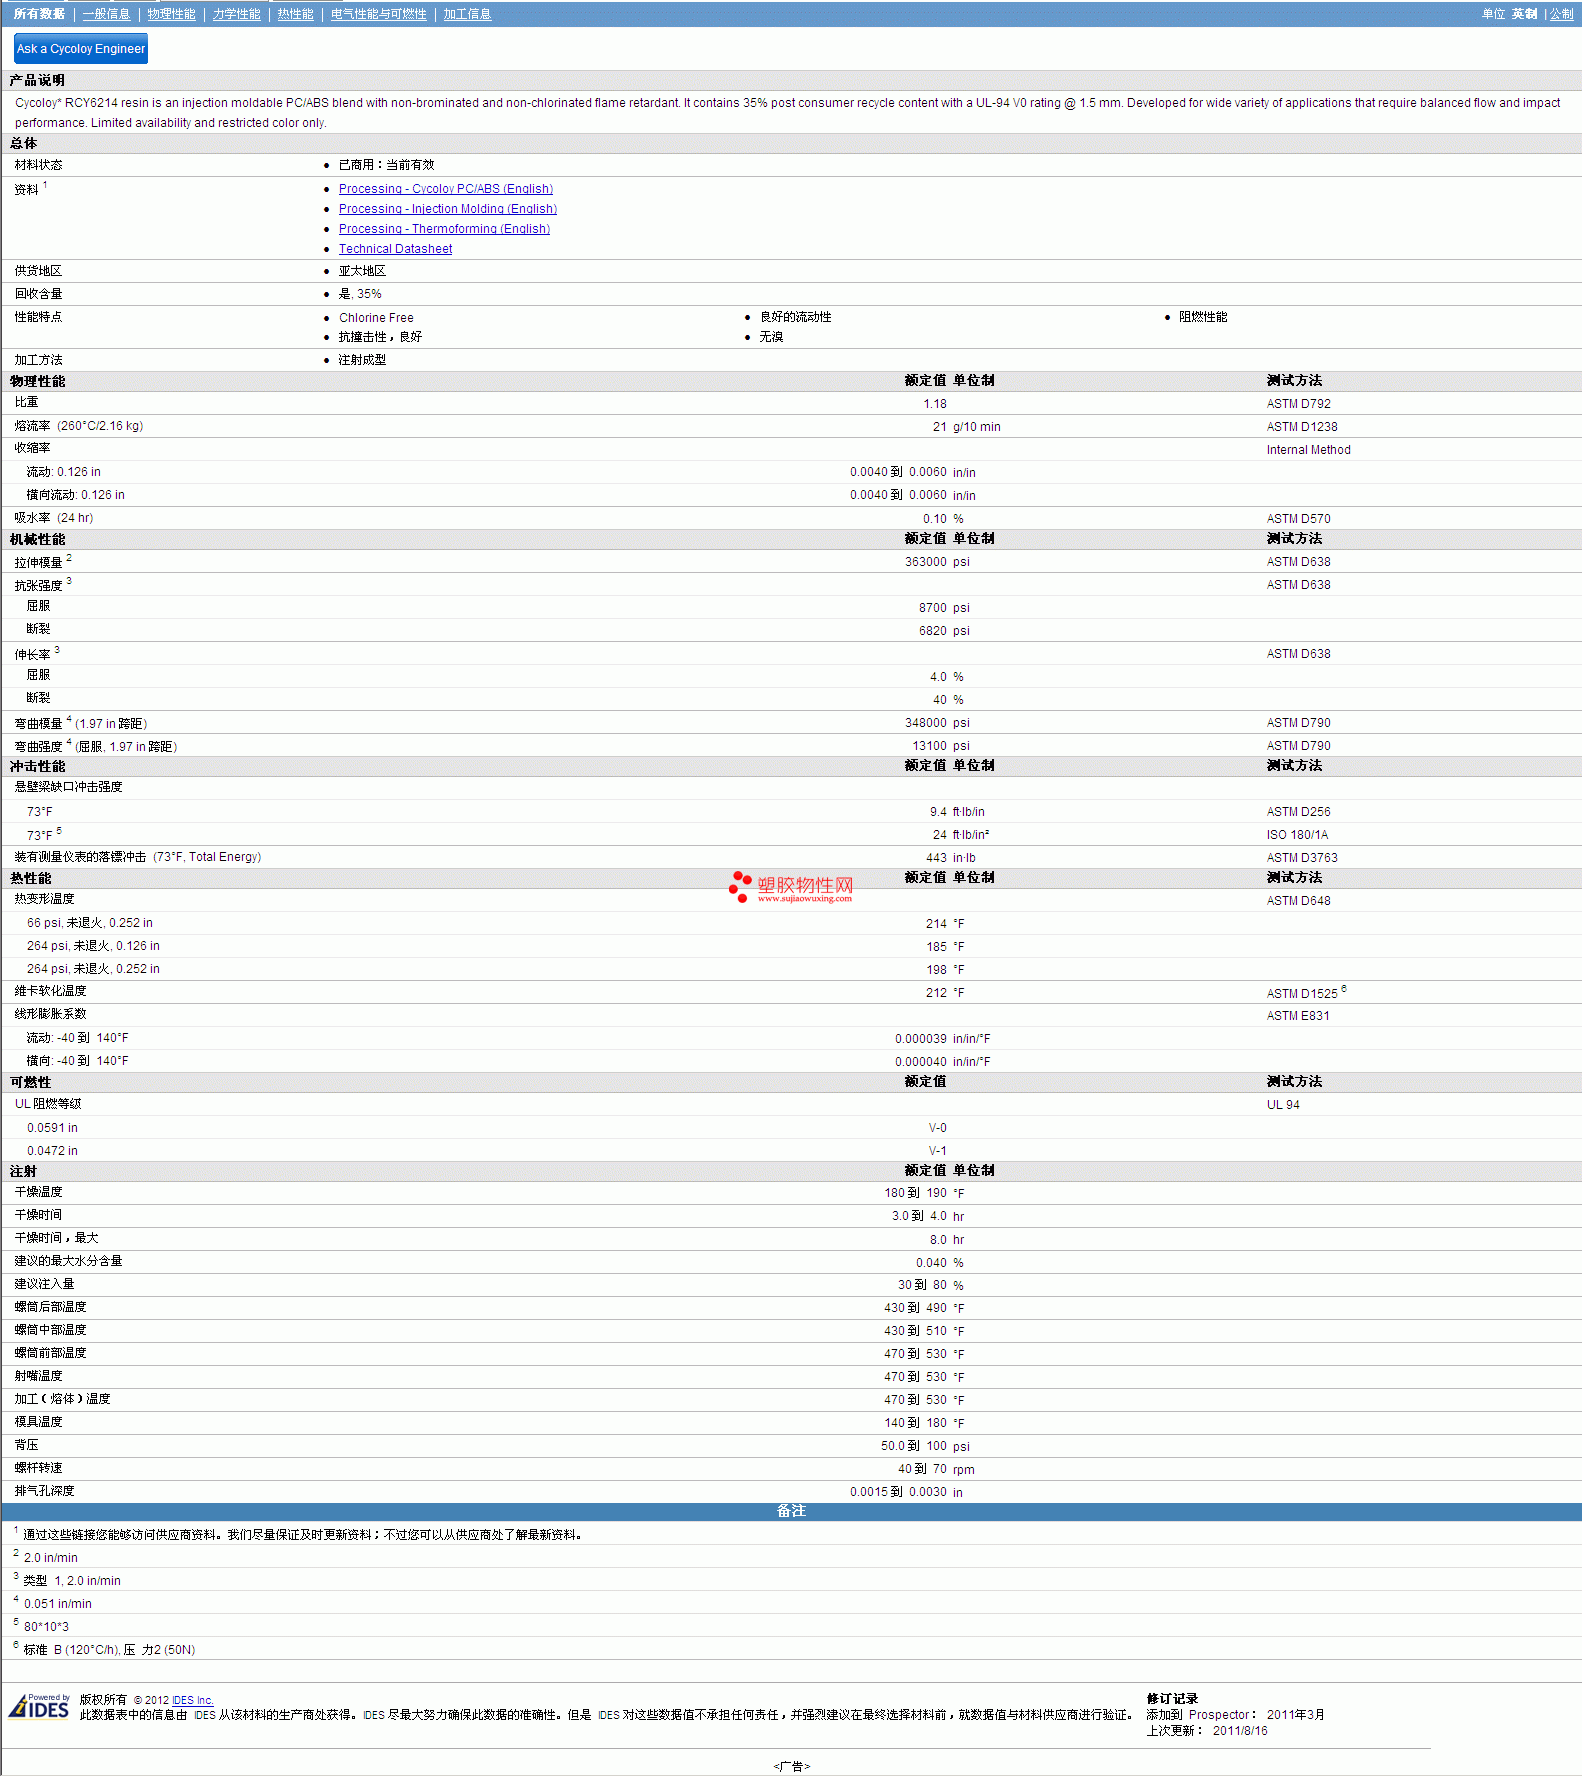
Task: Select the ASTM D792 test method
Action: pyautogui.click(x=1298, y=404)
